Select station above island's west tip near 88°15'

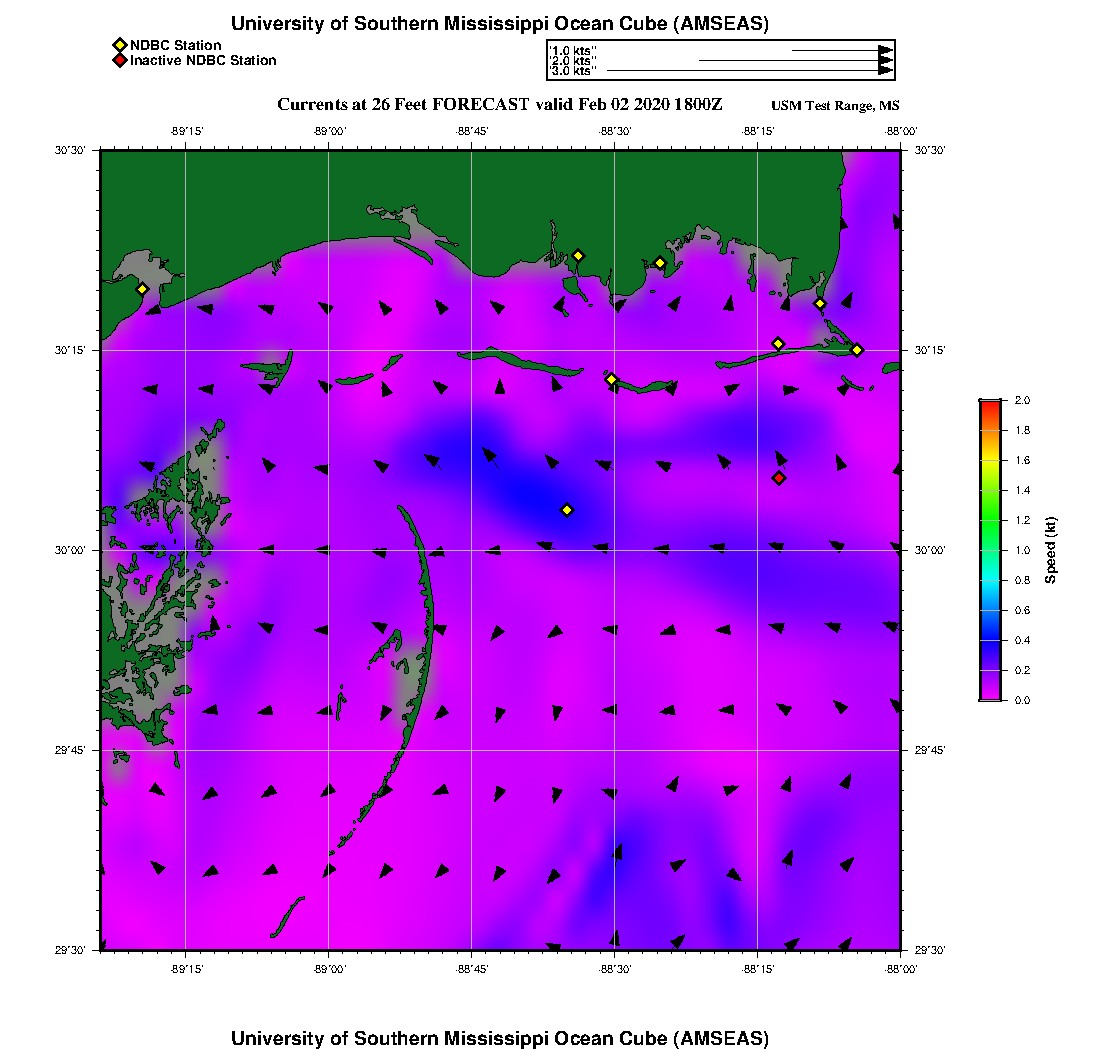click(778, 344)
